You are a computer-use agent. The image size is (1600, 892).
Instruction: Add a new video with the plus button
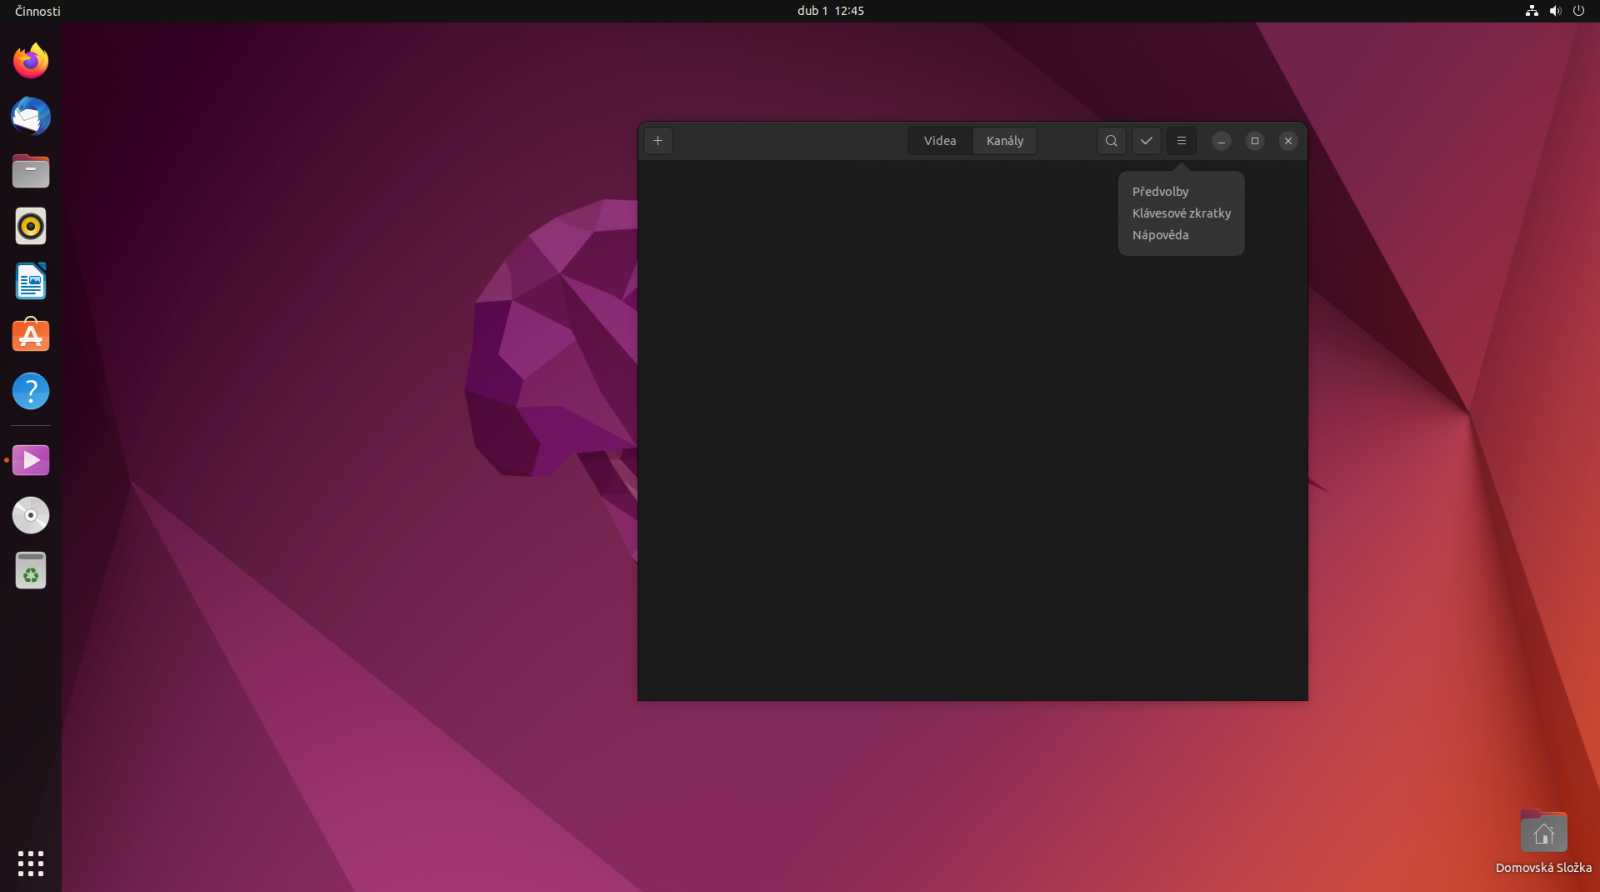[x=658, y=141]
